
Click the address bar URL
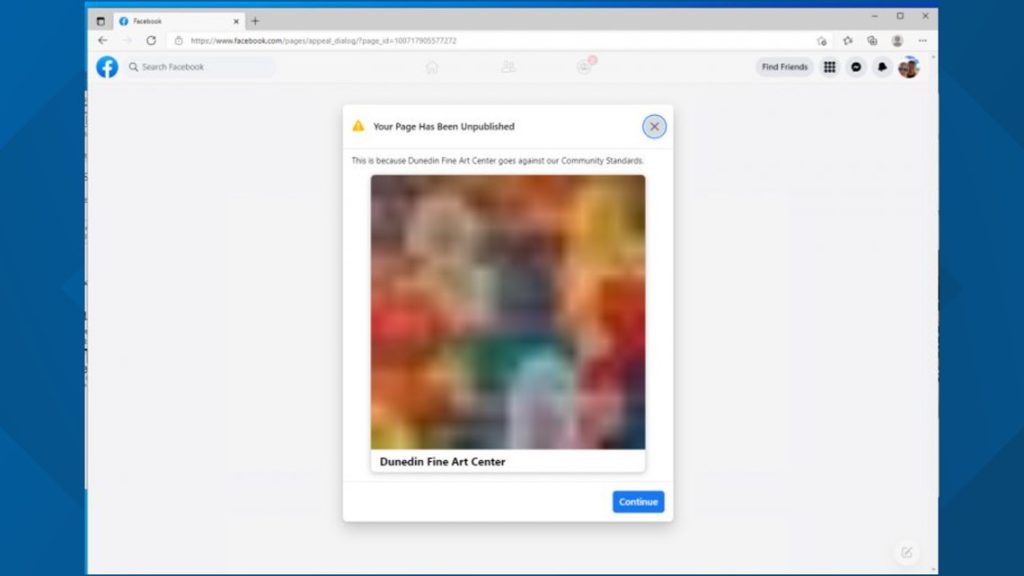pos(323,40)
